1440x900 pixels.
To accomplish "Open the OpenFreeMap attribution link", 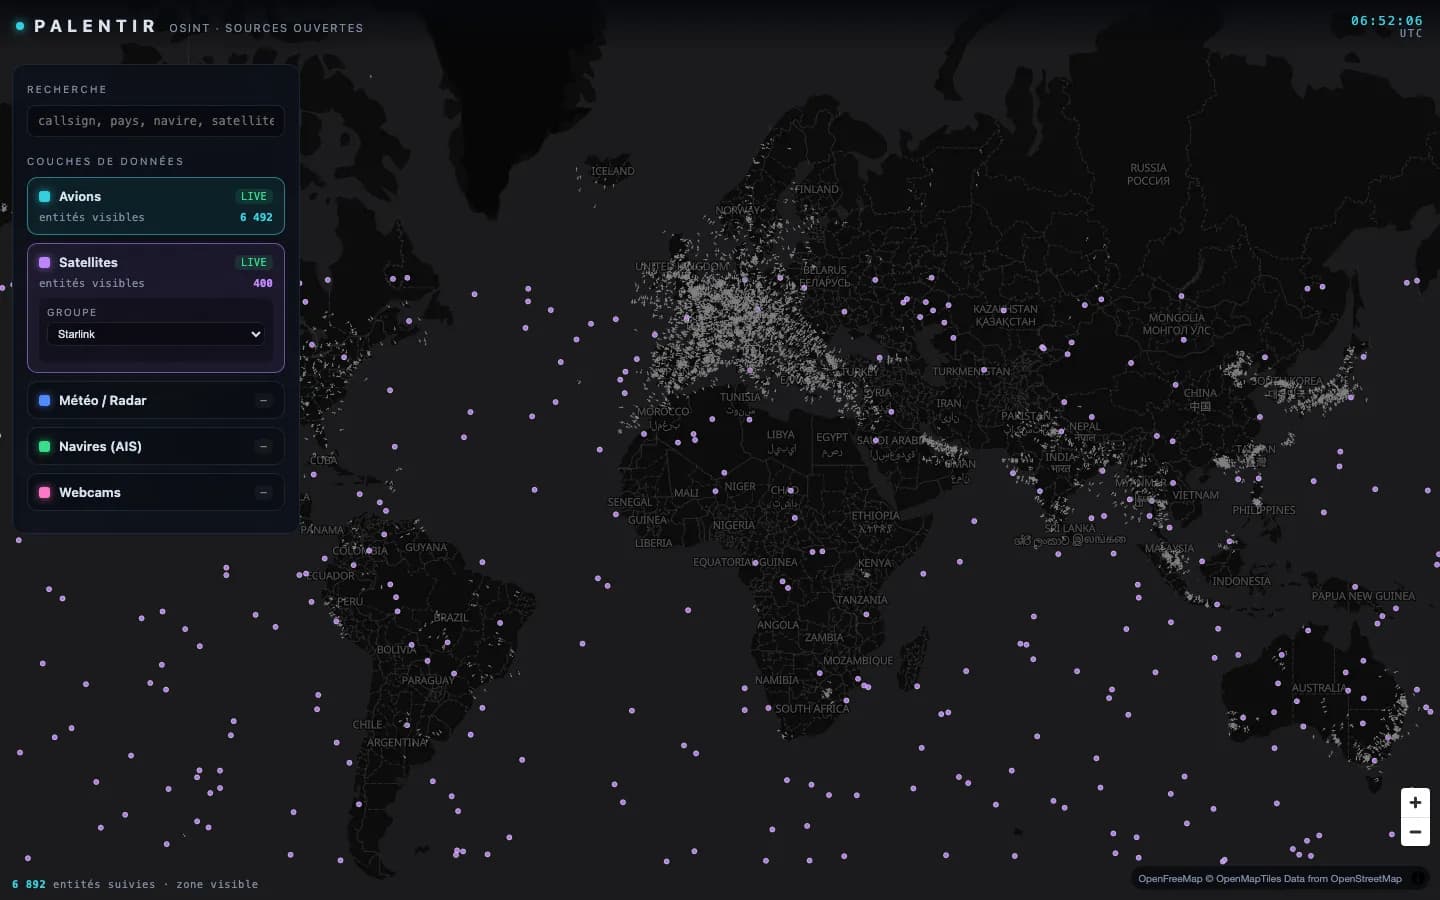I will 1170,879.
